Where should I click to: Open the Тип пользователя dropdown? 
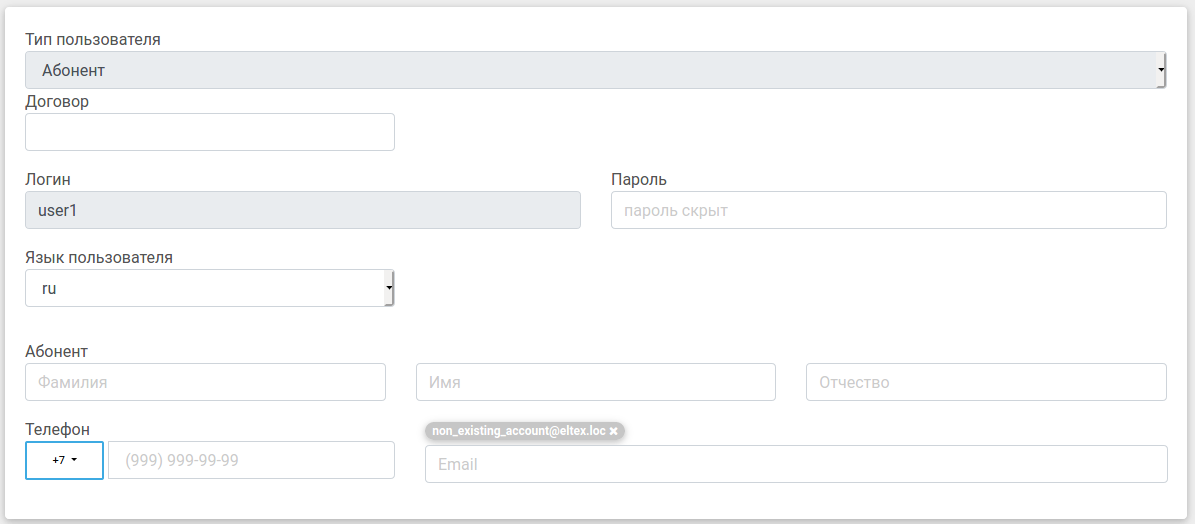tap(595, 70)
